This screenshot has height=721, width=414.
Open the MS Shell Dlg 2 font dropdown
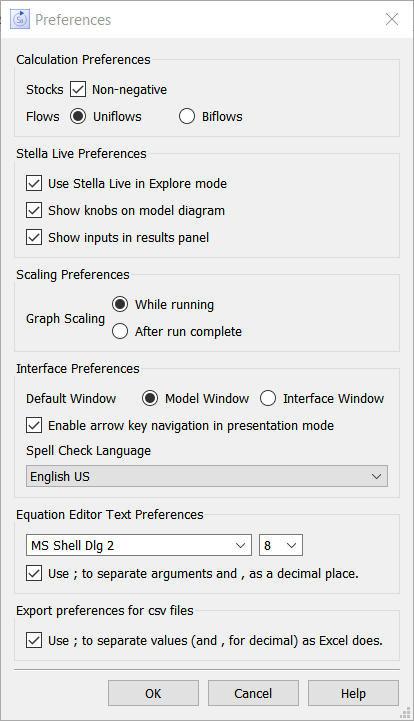(139, 545)
